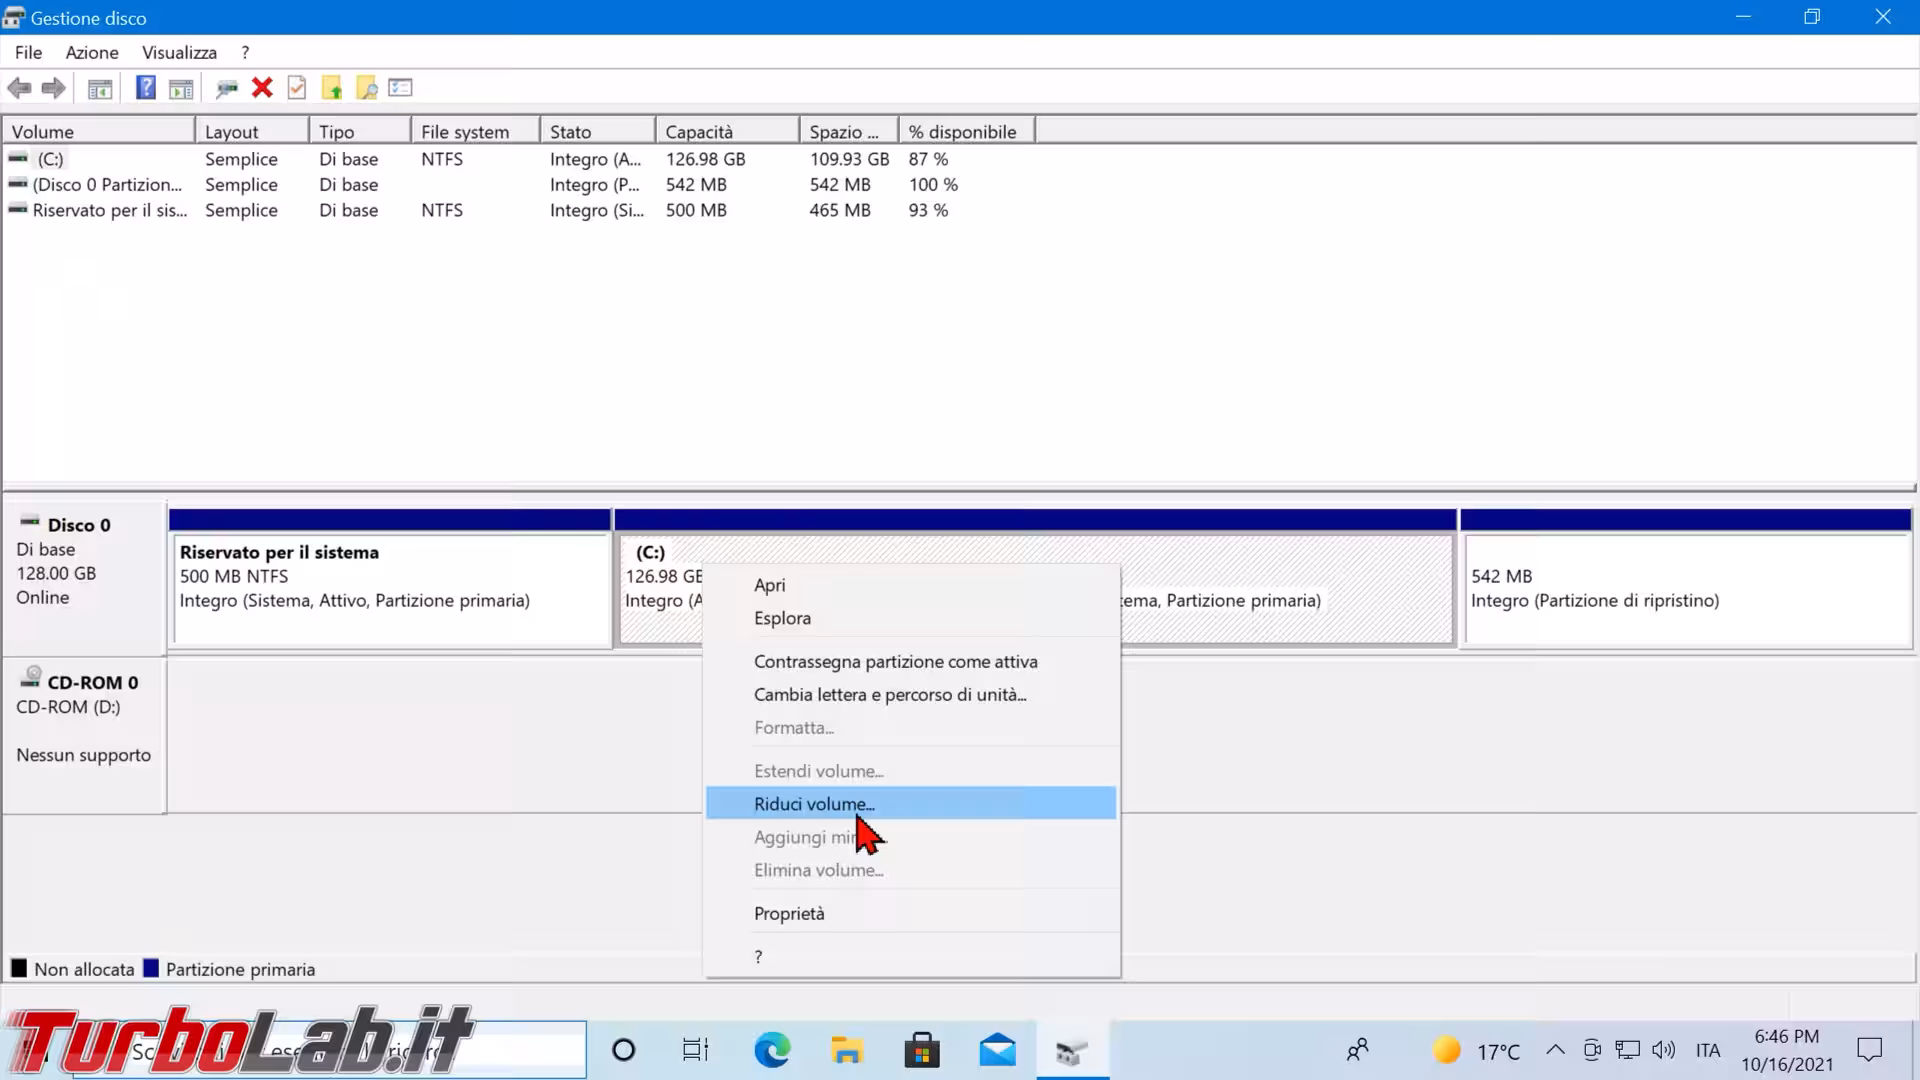Viewport: 1920px width, 1080px height.
Task: Click the Properties checkmark toolbar icon
Action: [x=297, y=88]
